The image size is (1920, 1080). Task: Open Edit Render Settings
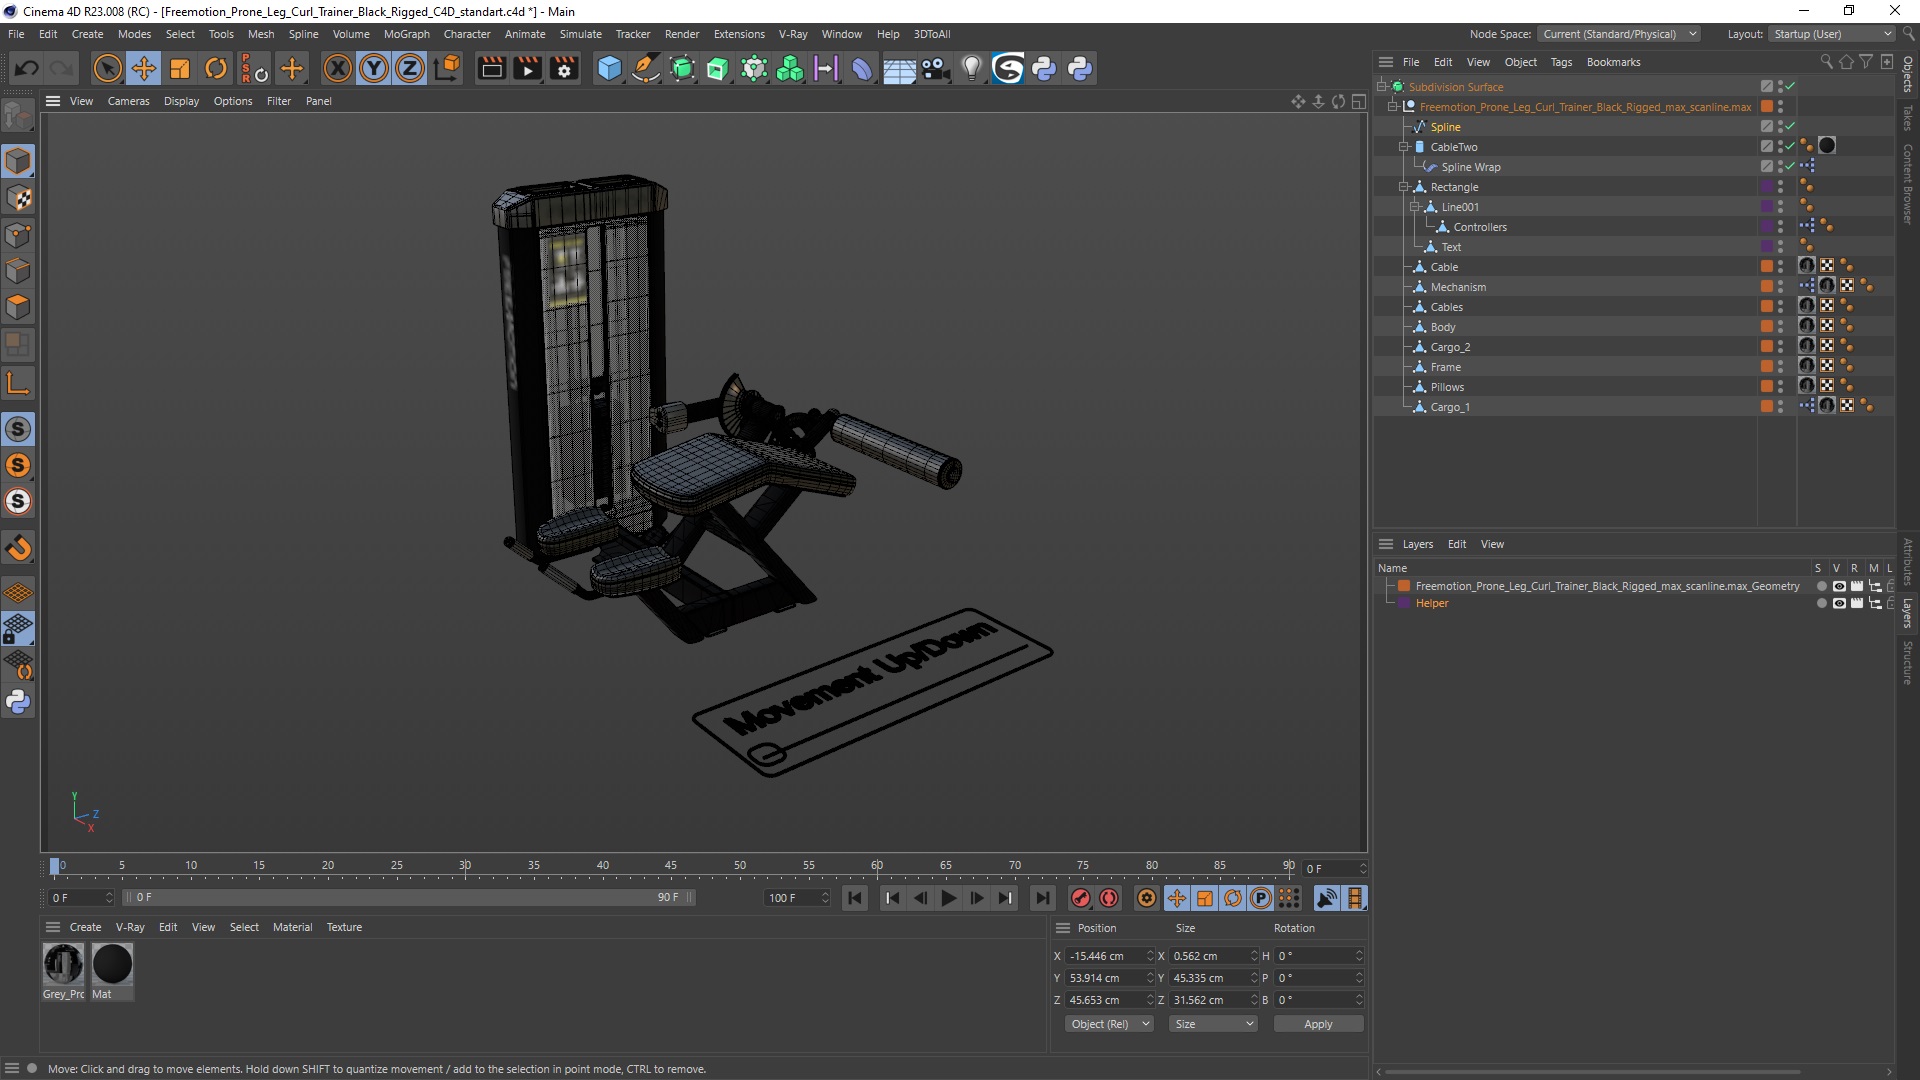564,68
